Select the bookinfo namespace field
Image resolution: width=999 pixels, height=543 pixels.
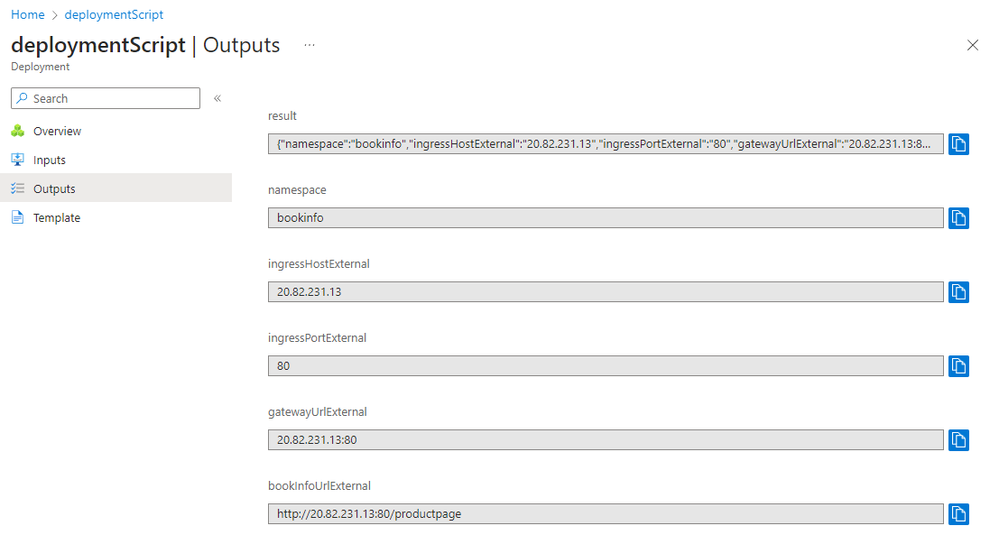[605, 218]
